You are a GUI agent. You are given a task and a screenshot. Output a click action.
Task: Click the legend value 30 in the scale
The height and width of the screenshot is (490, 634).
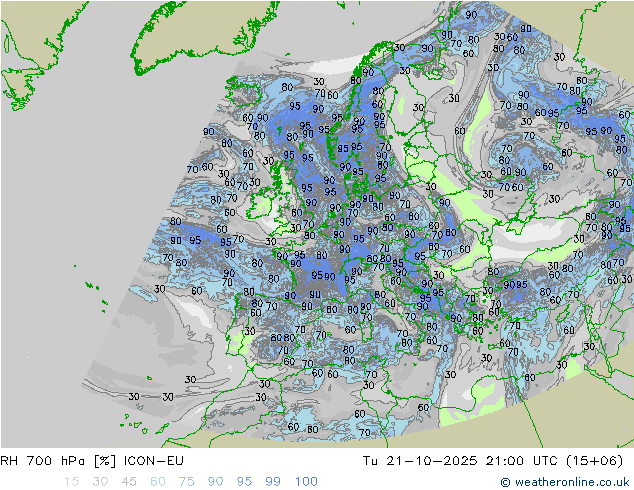[x=100, y=482]
